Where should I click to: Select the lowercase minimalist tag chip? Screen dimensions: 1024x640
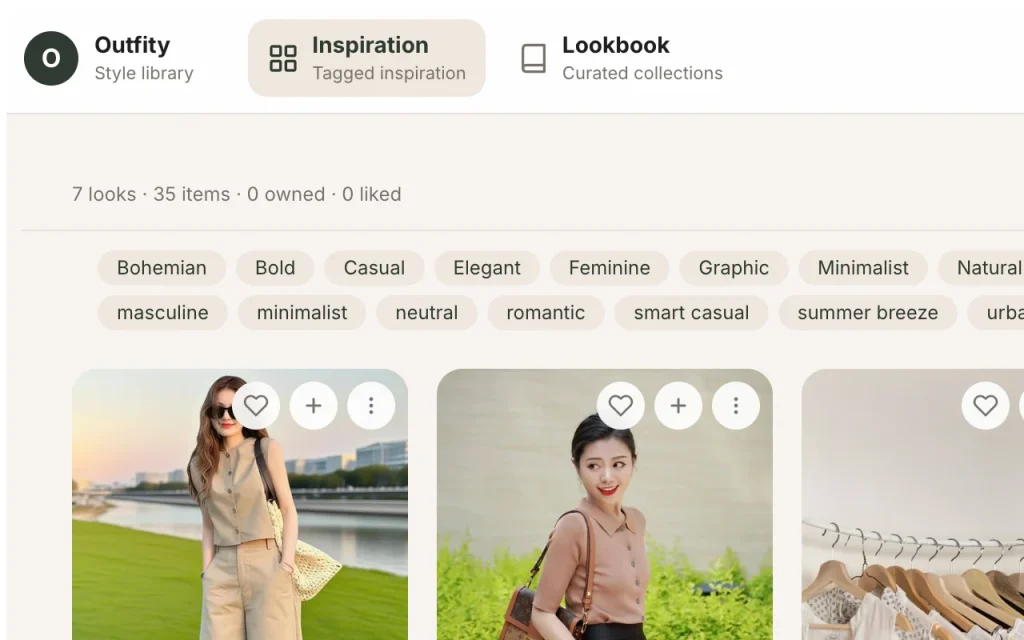click(302, 313)
